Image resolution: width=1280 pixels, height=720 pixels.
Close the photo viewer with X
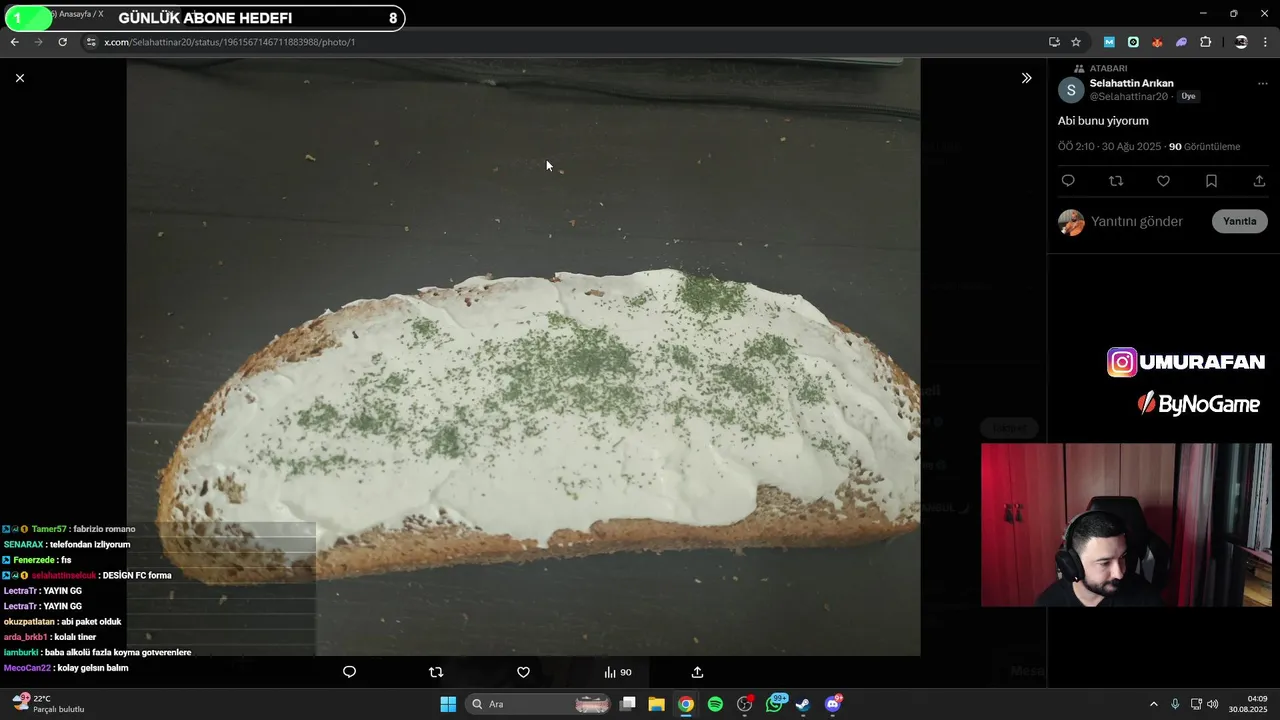point(19,78)
